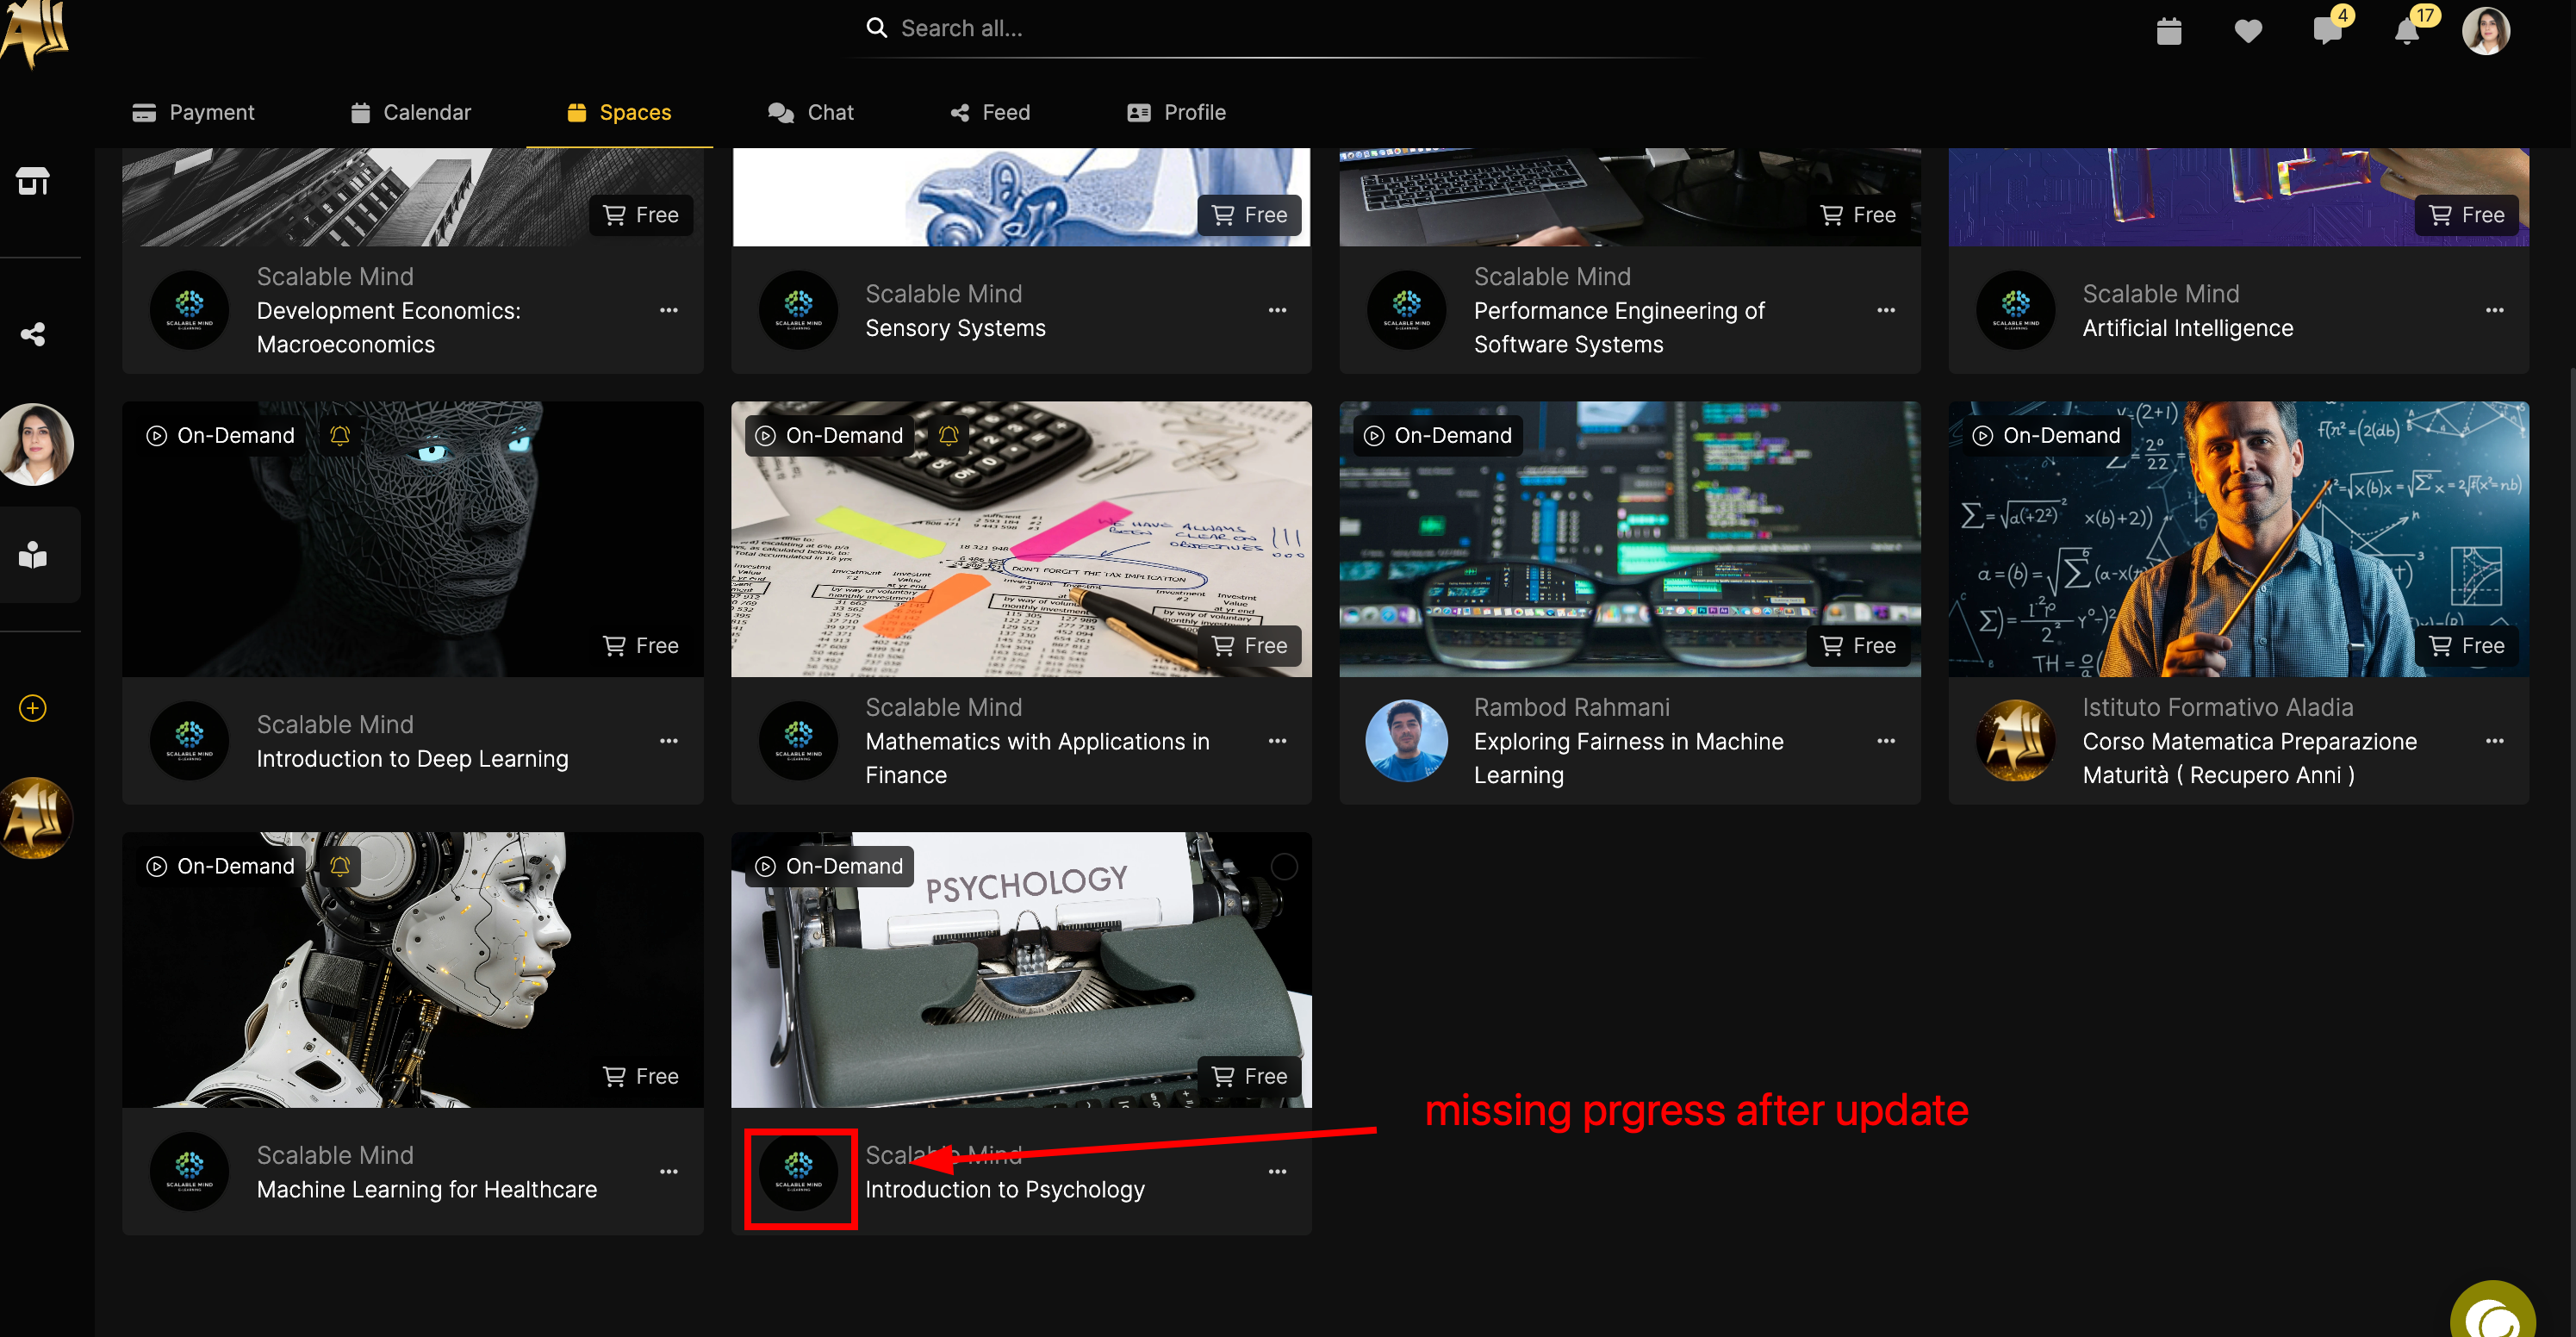Click Scalable Mind logo for Machine Learning Healthcare

(190, 1172)
